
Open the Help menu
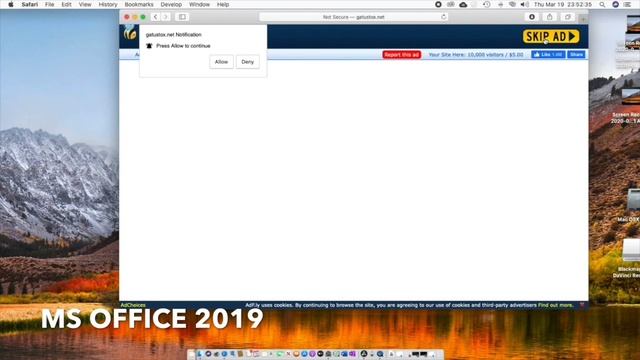click(x=223, y=4)
